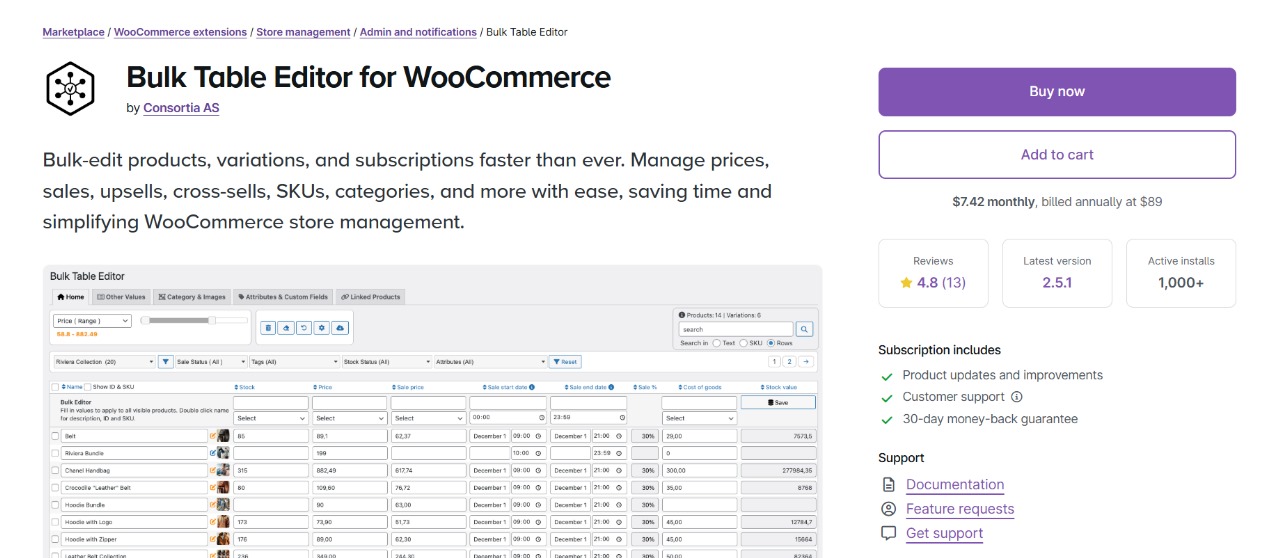This screenshot has height=558, width=1280.
Task: Click into the search input field
Action: 735,329
